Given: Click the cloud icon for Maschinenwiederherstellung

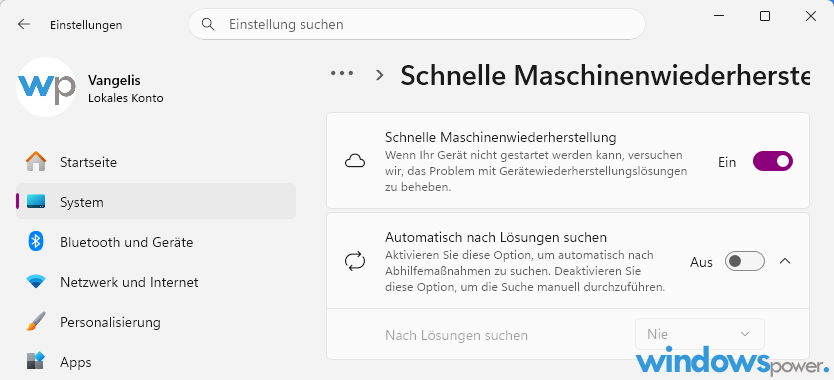Looking at the screenshot, I should [355, 161].
